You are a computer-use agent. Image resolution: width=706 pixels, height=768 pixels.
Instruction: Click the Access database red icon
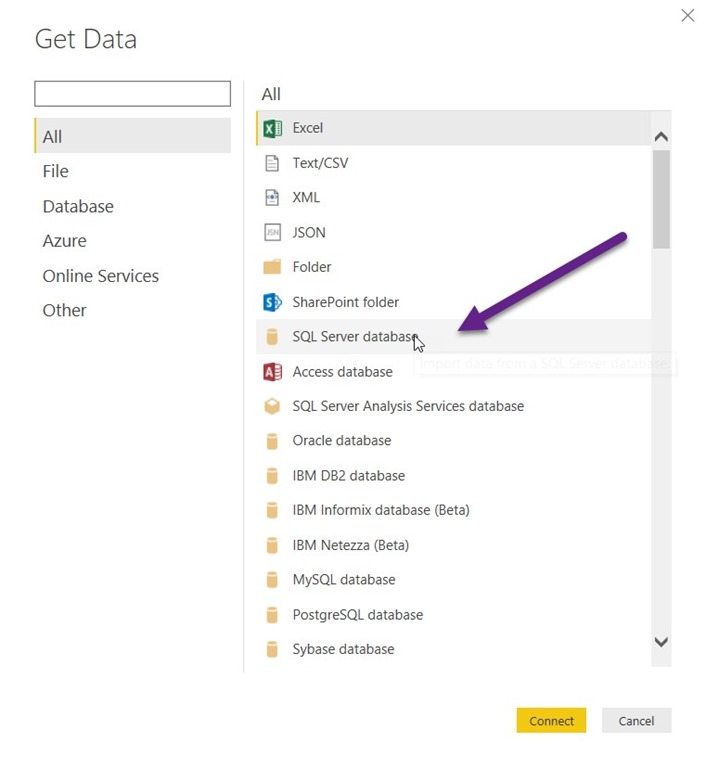[272, 372]
